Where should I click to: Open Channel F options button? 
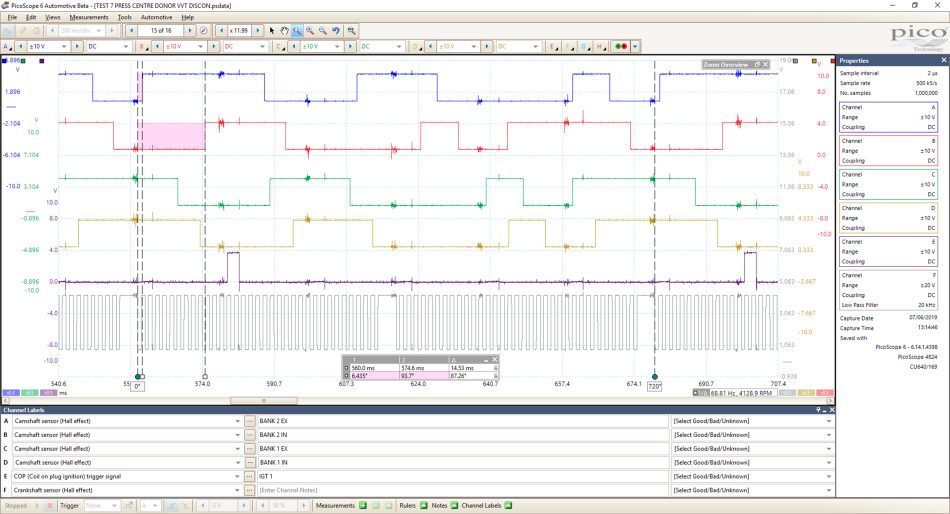(568, 46)
